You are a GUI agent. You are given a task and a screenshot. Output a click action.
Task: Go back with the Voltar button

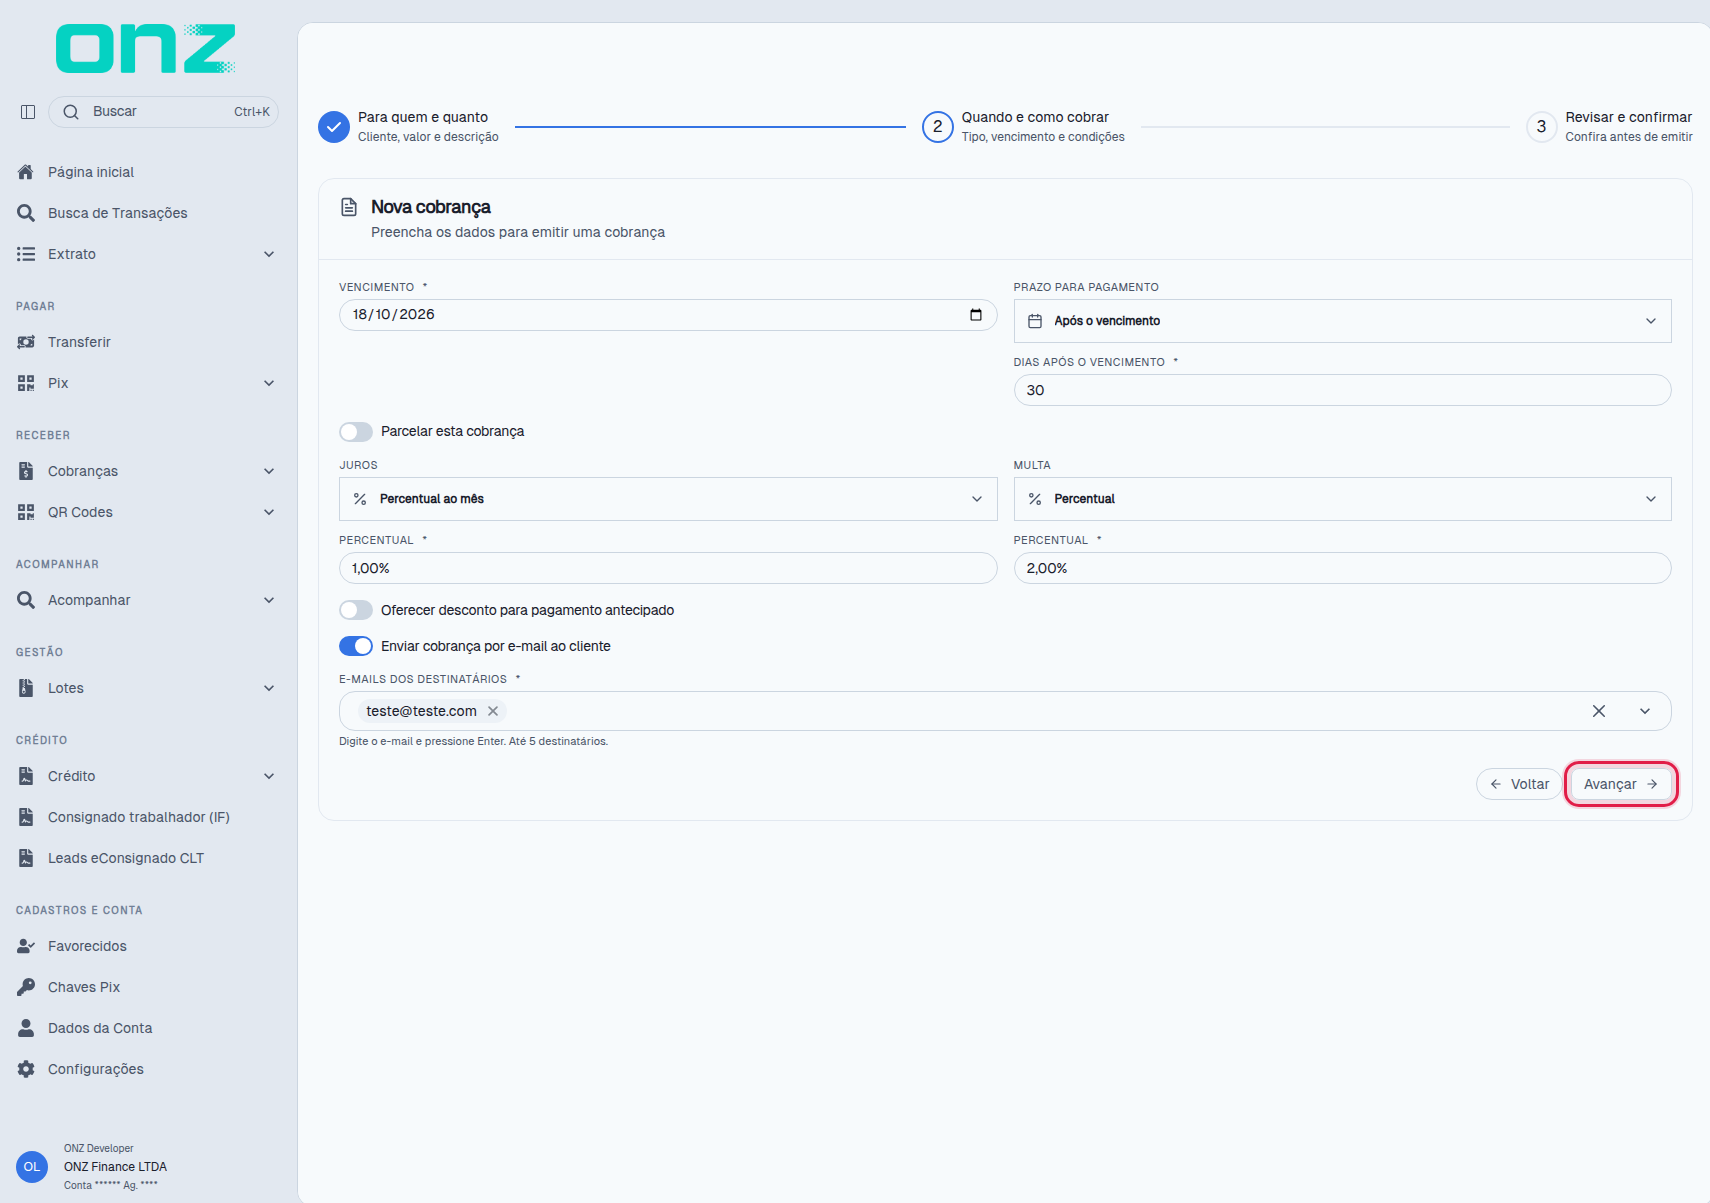click(x=1518, y=784)
